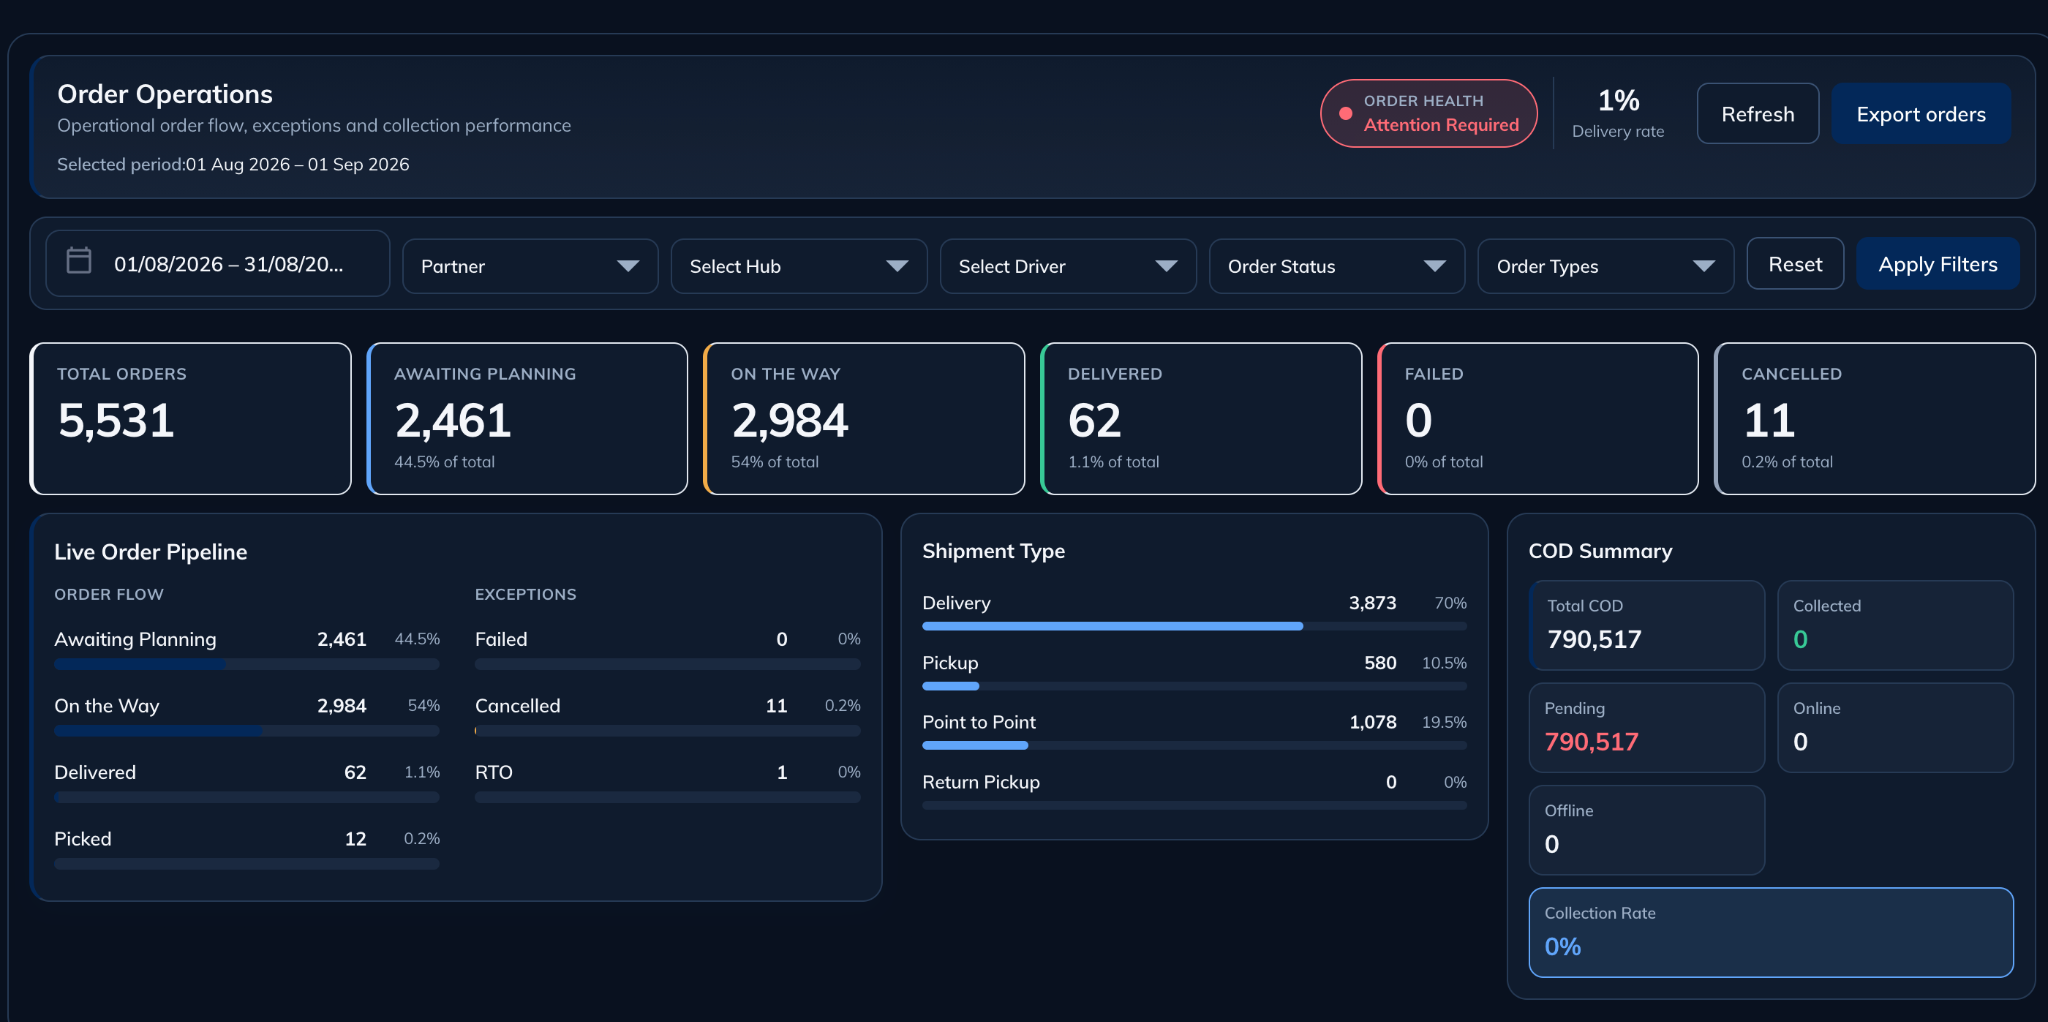Click the Refresh button
Screen dimensions: 2048x1022
click(x=1758, y=114)
